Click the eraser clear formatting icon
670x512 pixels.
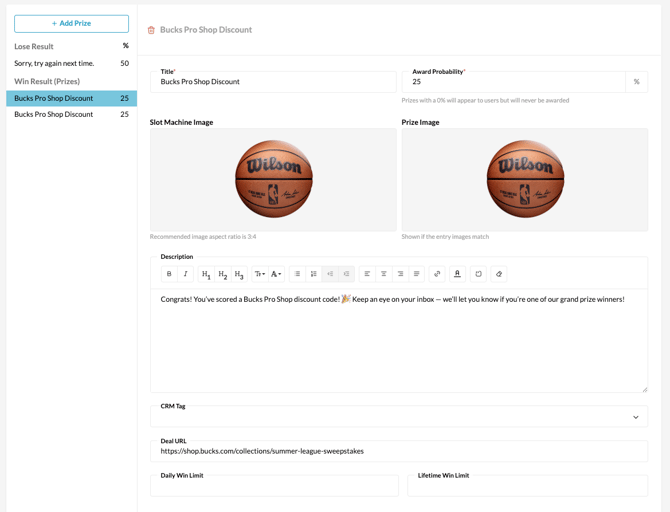click(x=499, y=274)
